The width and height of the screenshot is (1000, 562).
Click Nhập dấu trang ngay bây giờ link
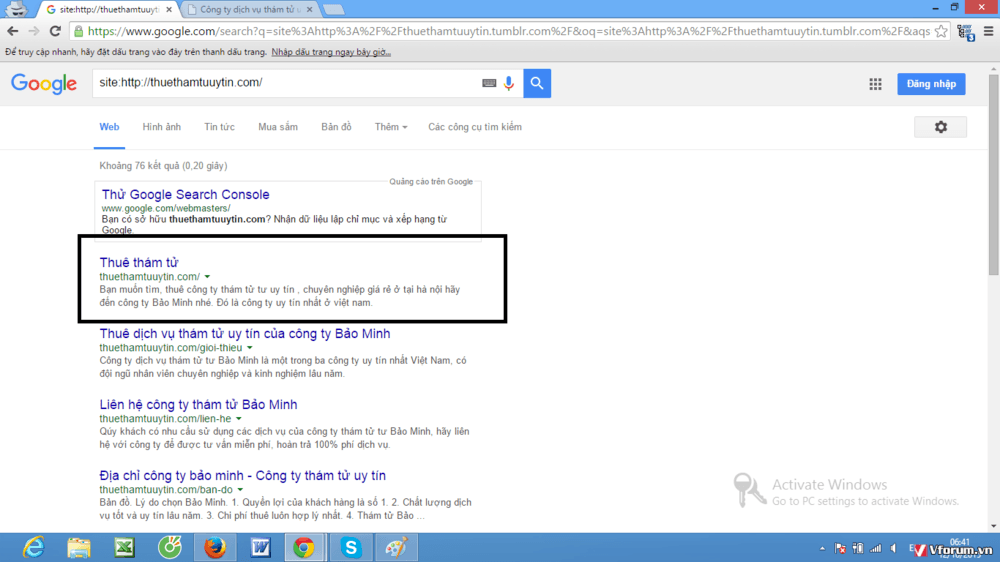click(331, 52)
